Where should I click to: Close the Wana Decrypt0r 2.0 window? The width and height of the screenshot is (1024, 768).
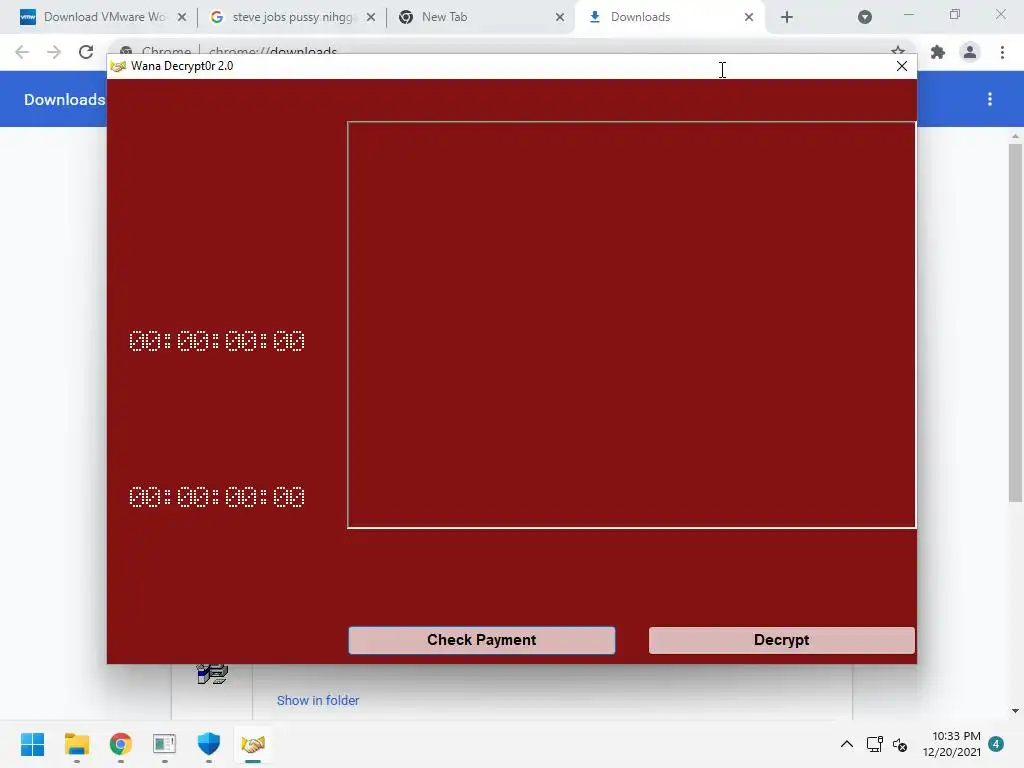(x=902, y=66)
